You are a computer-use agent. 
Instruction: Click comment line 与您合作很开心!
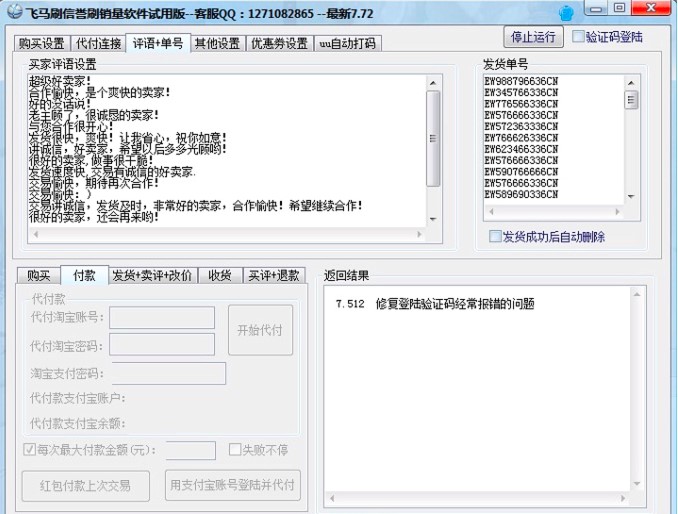pos(71,127)
